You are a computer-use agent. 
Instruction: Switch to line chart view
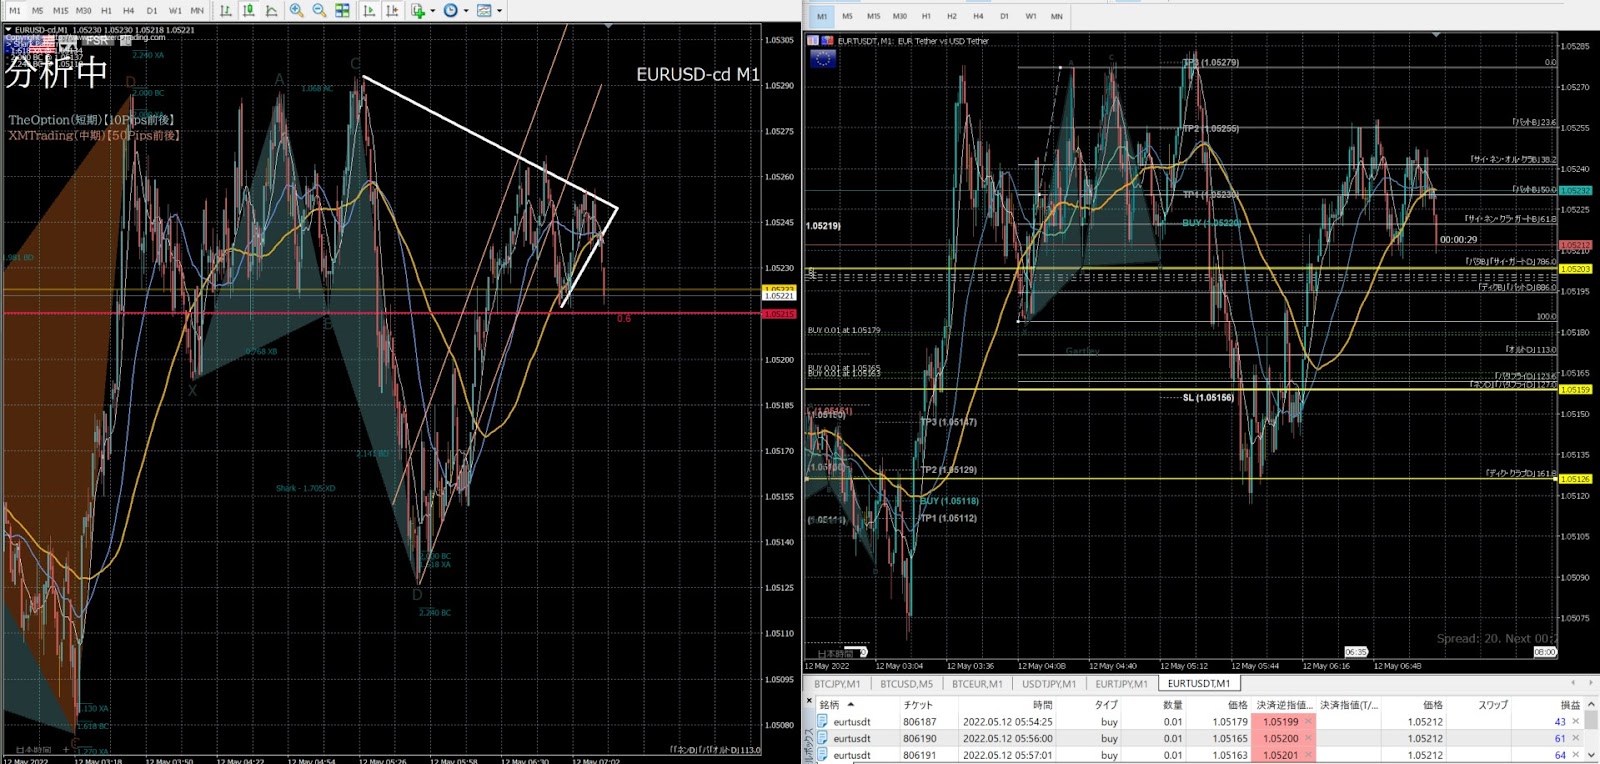(272, 10)
